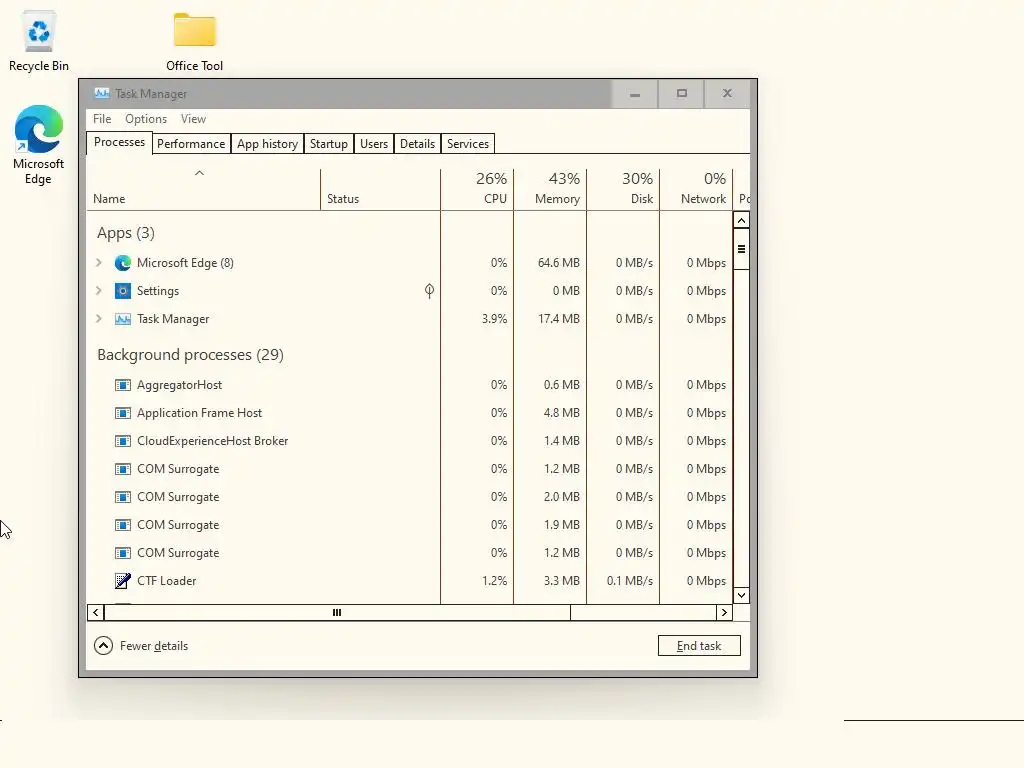1024x768 pixels.
Task: Sort by the Network column header
Action: [696, 189]
